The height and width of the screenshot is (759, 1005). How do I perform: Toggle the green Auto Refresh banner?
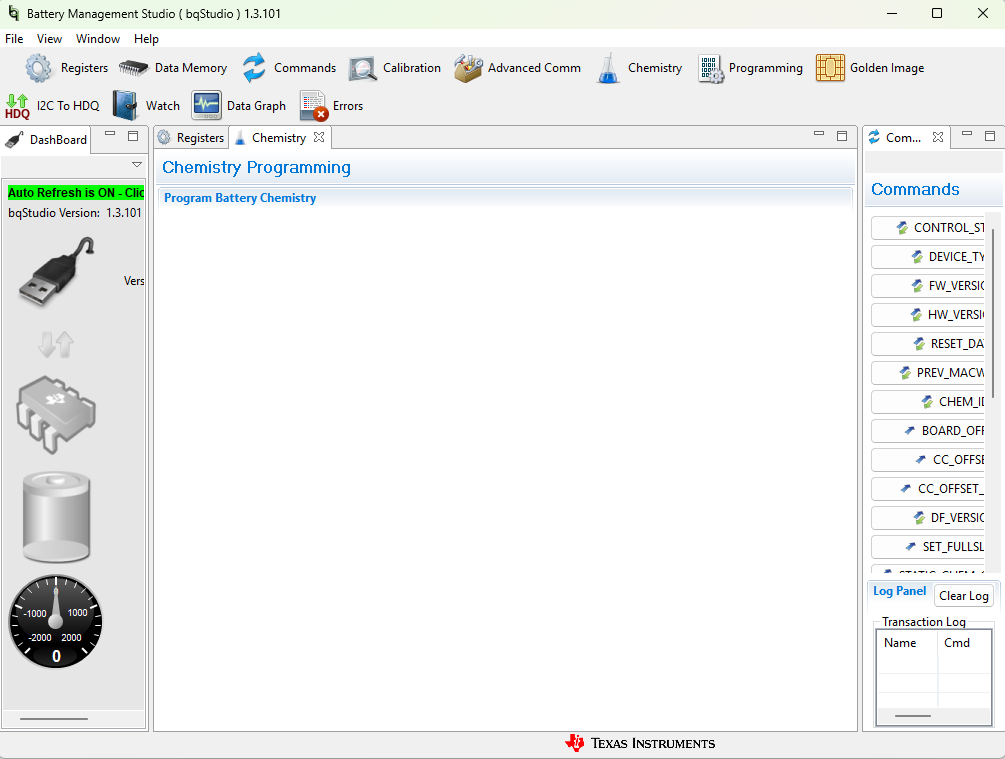(x=76, y=192)
